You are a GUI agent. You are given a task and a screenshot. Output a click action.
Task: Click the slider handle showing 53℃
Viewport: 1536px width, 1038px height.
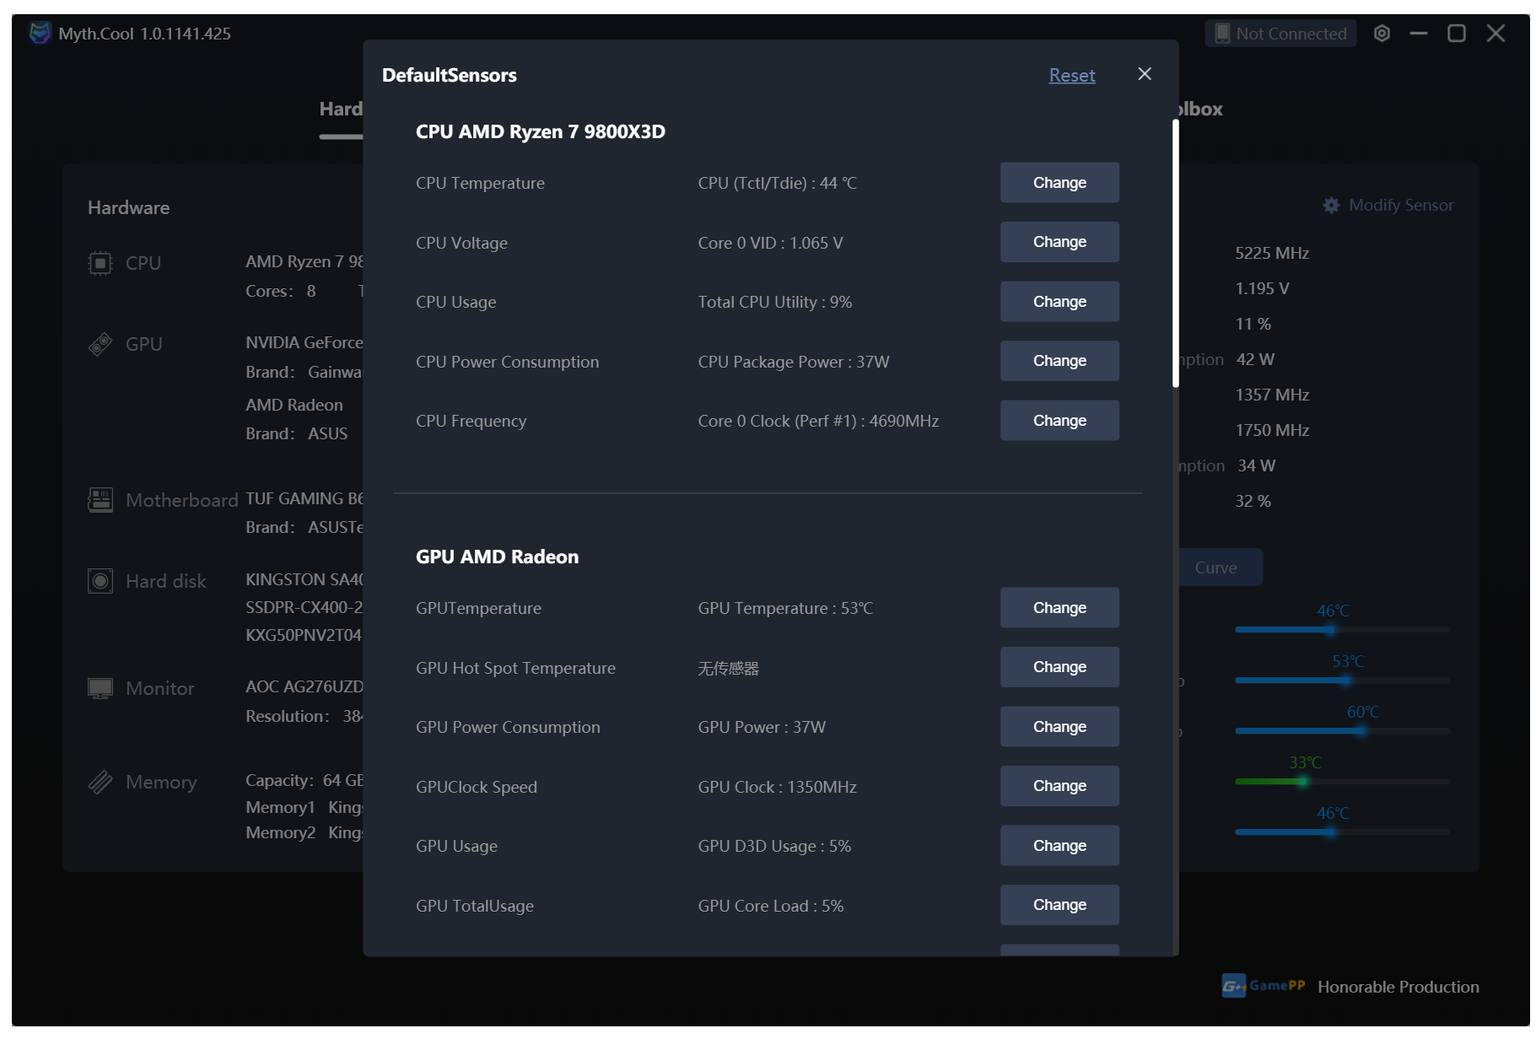[1346, 680]
